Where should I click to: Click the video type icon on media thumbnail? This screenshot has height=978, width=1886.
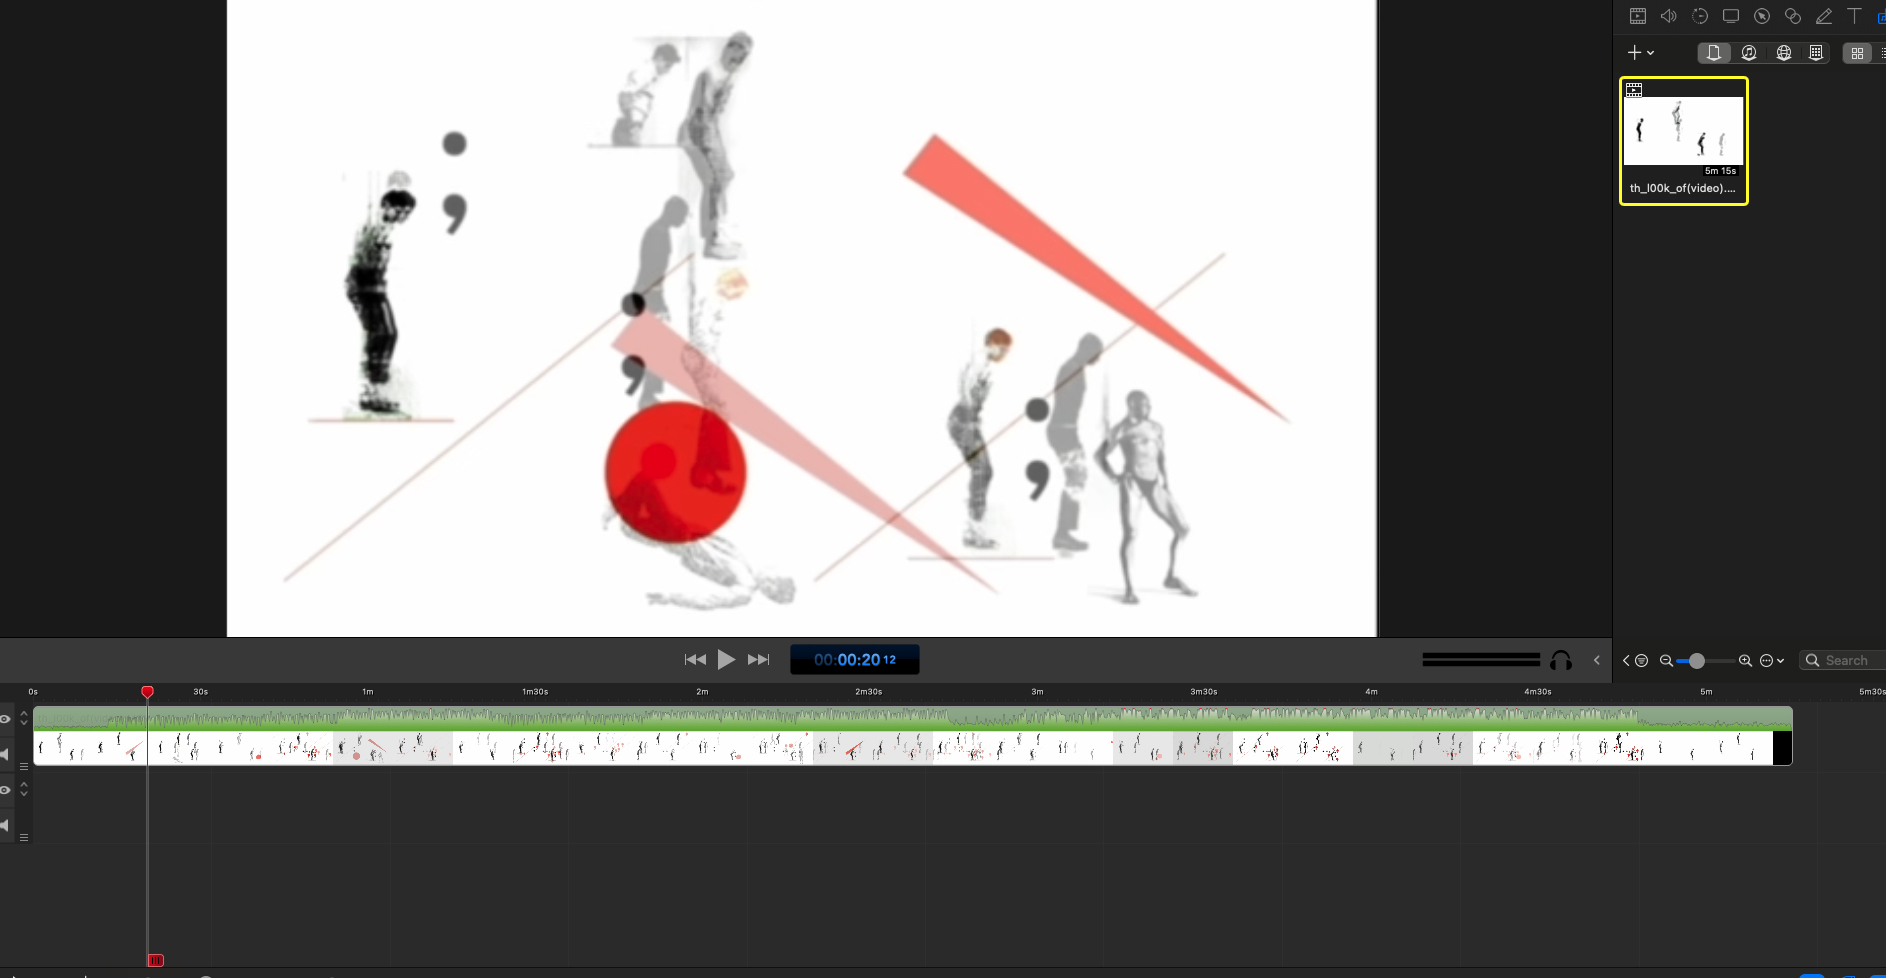(1634, 90)
